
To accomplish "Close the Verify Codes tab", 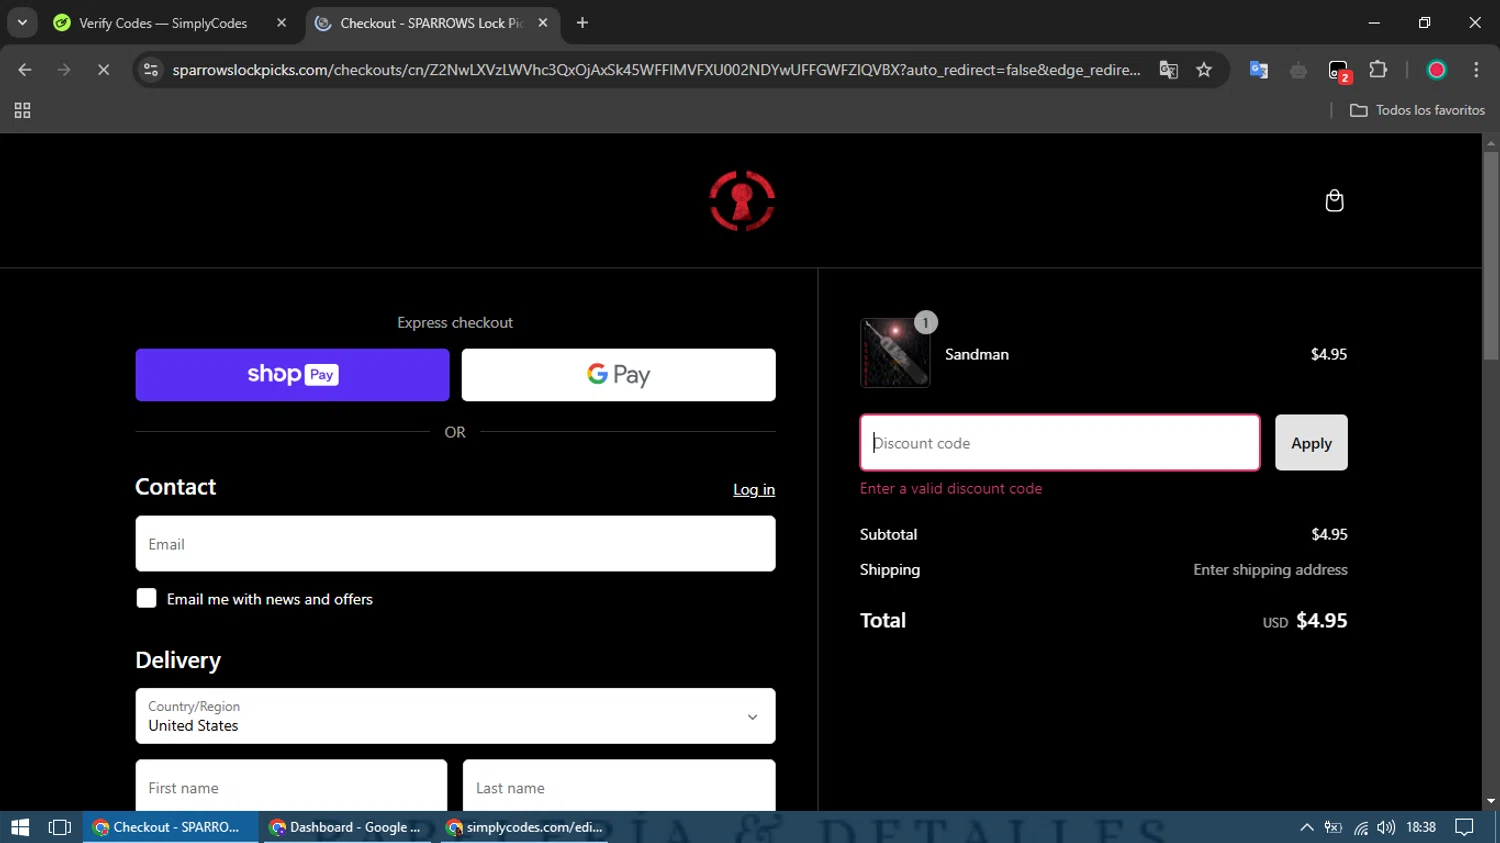I will [x=281, y=23].
